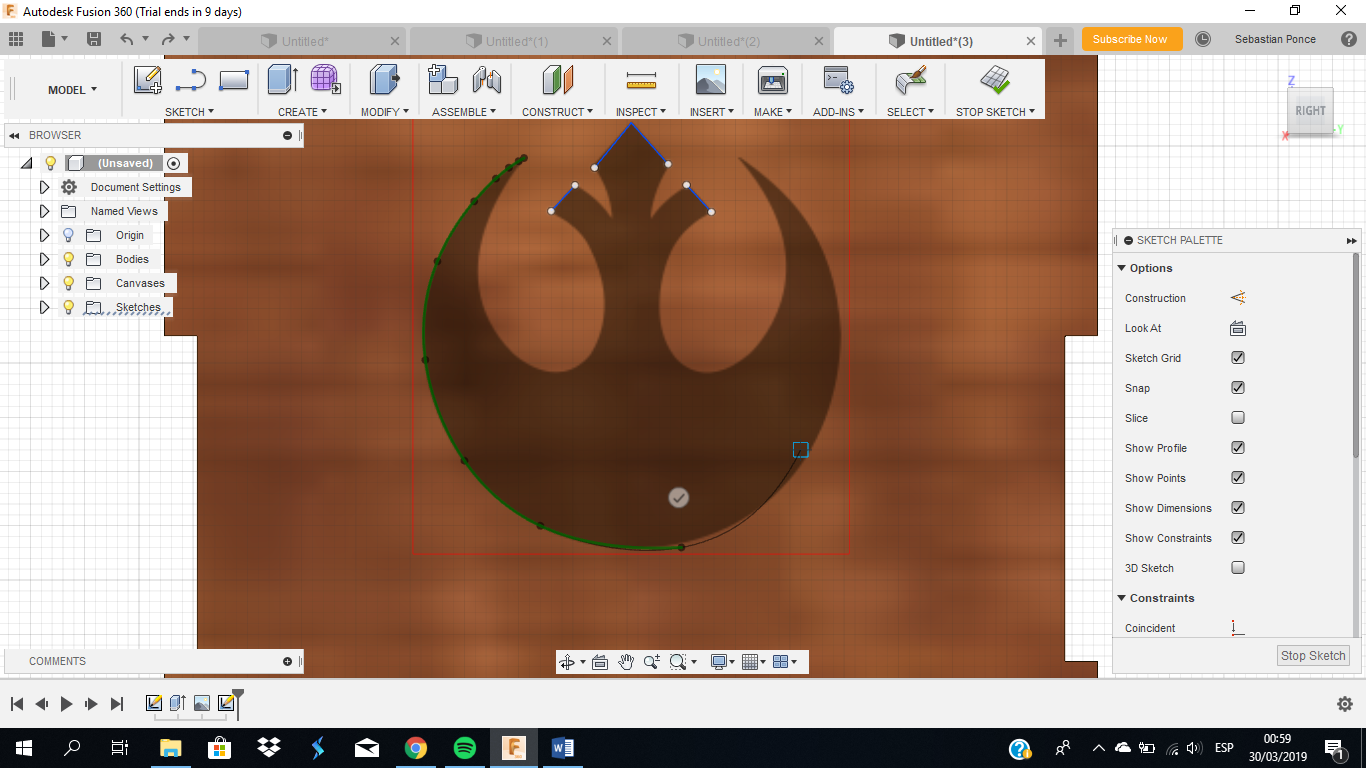Screen dimensions: 1366x768
Task: Jump to the timeline beginning
Action: [x=17, y=704]
